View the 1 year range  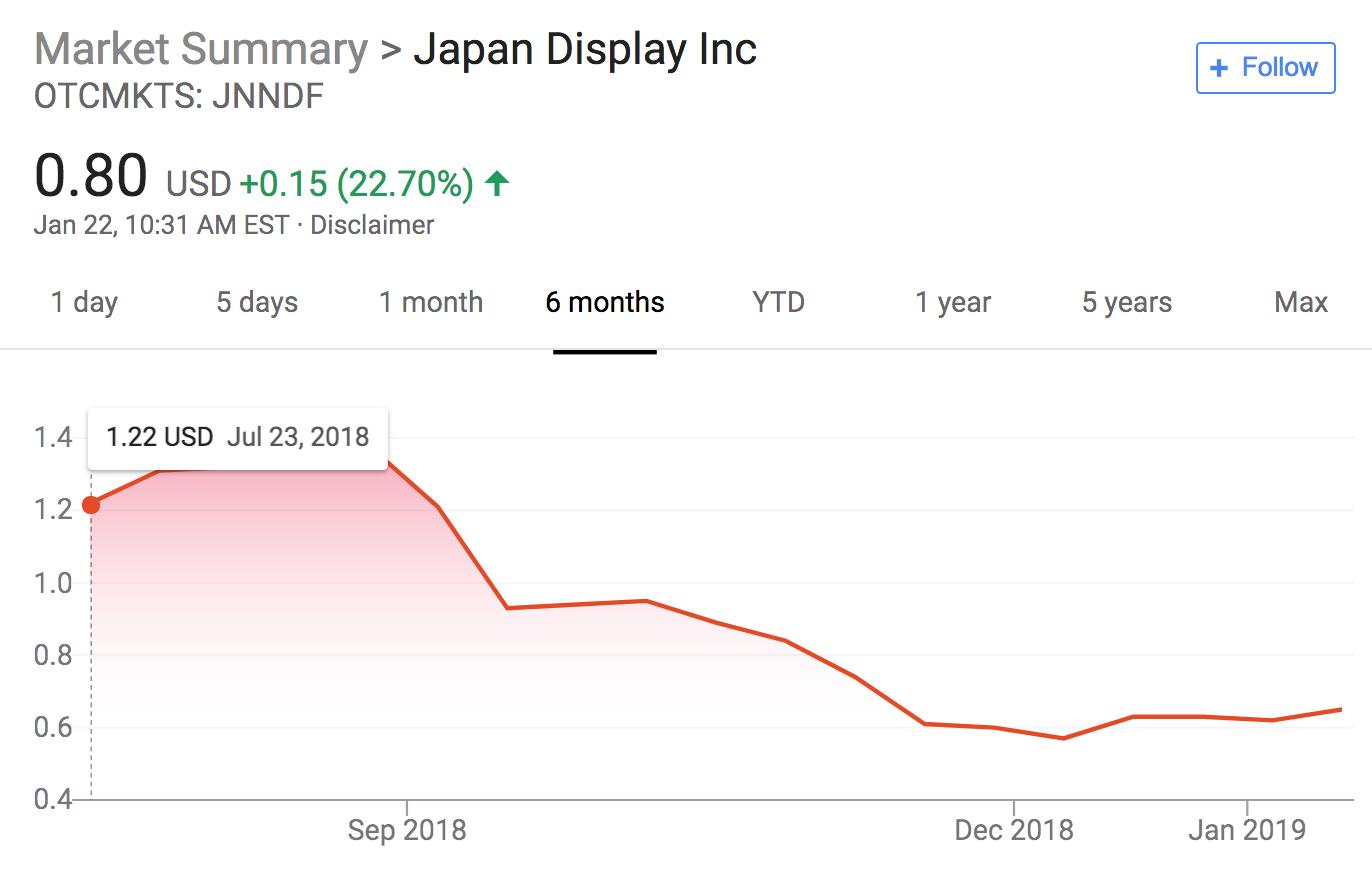(x=952, y=302)
